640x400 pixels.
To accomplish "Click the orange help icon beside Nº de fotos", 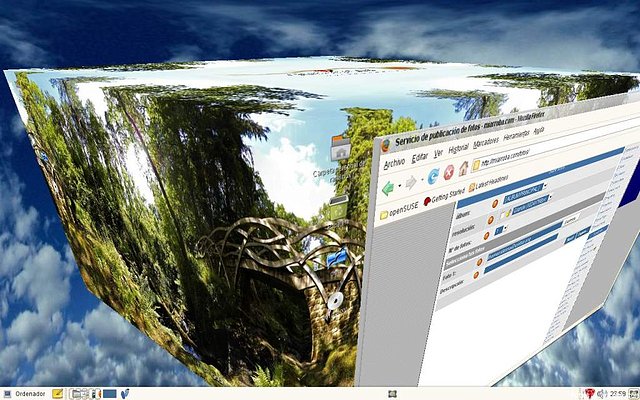I will [x=486, y=236].
